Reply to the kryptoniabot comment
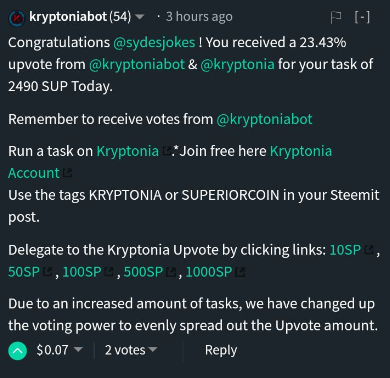This screenshot has height=378, width=390. click(x=221, y=350)
